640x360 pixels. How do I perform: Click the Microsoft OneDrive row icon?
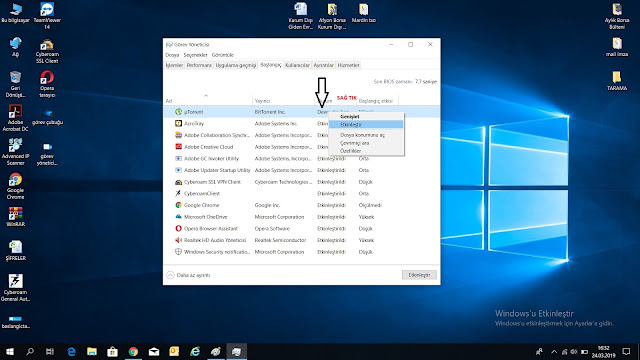tap(178, 217)
